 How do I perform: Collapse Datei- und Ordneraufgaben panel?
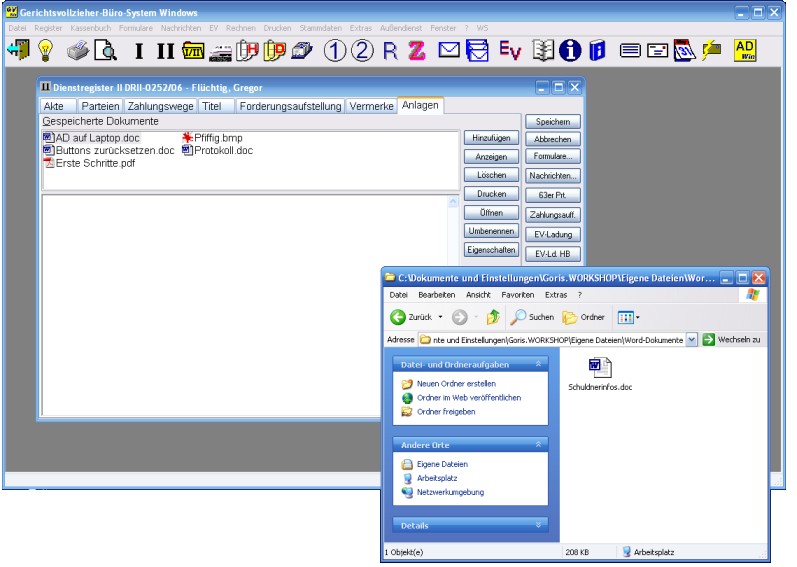coord(539,364)
